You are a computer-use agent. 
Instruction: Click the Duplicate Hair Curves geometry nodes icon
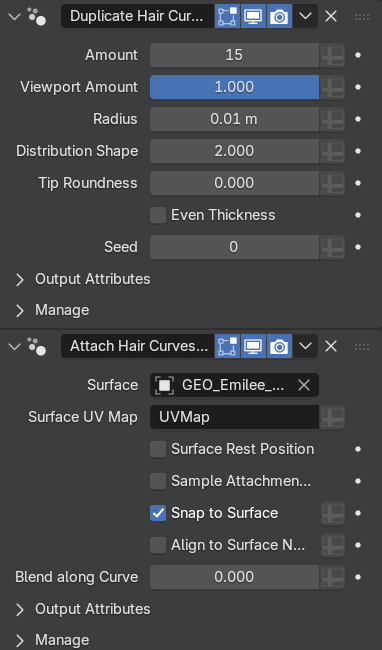click(37, 17)
